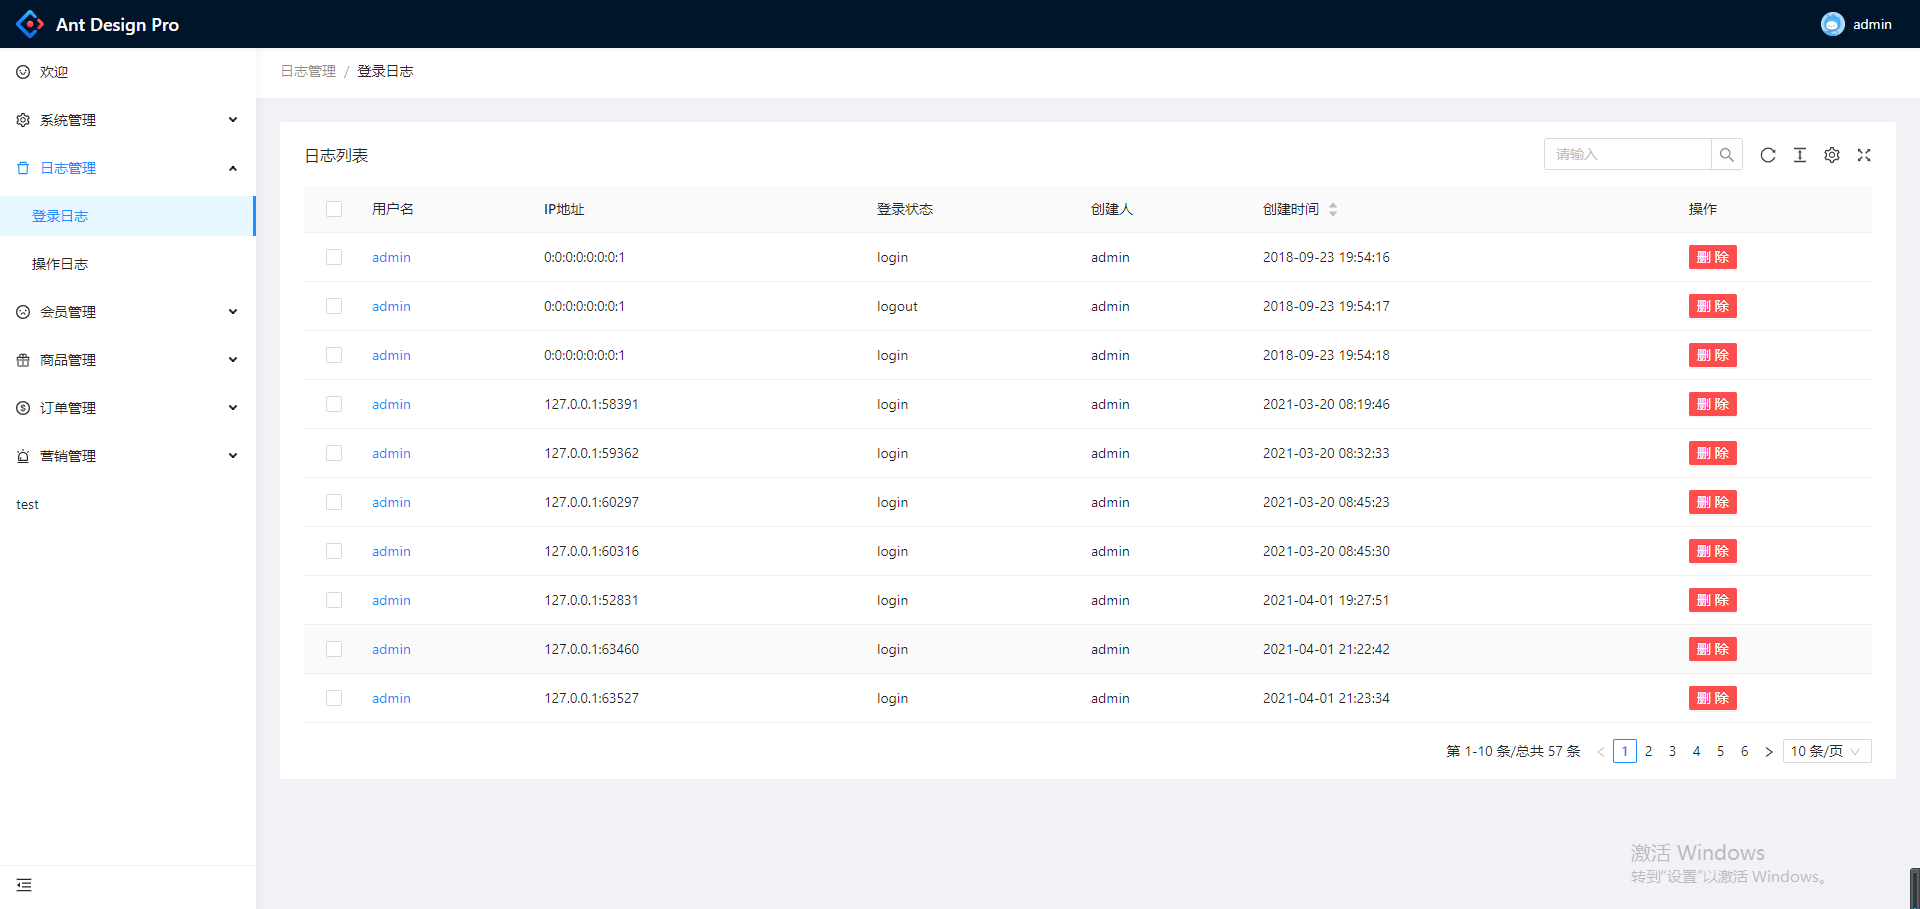This screenshot has width=1920, height=909.
Task: Go to page 6
Action: pyautogui.click(x=1744, y=751)
